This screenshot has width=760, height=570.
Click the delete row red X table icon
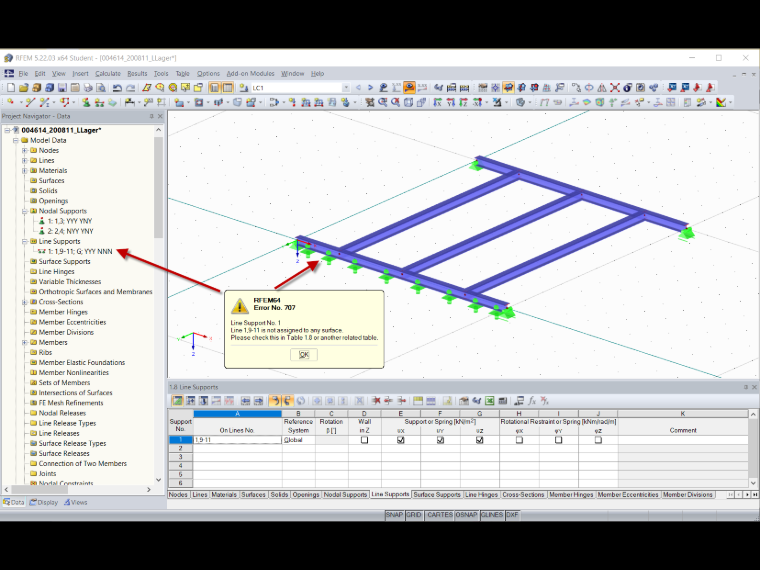point(376,401)
